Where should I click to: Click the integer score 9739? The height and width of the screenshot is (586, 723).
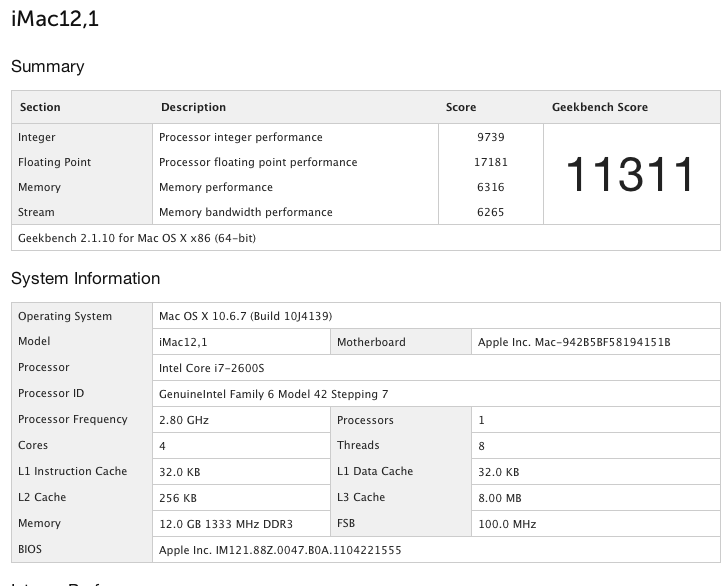coord(491,137)
